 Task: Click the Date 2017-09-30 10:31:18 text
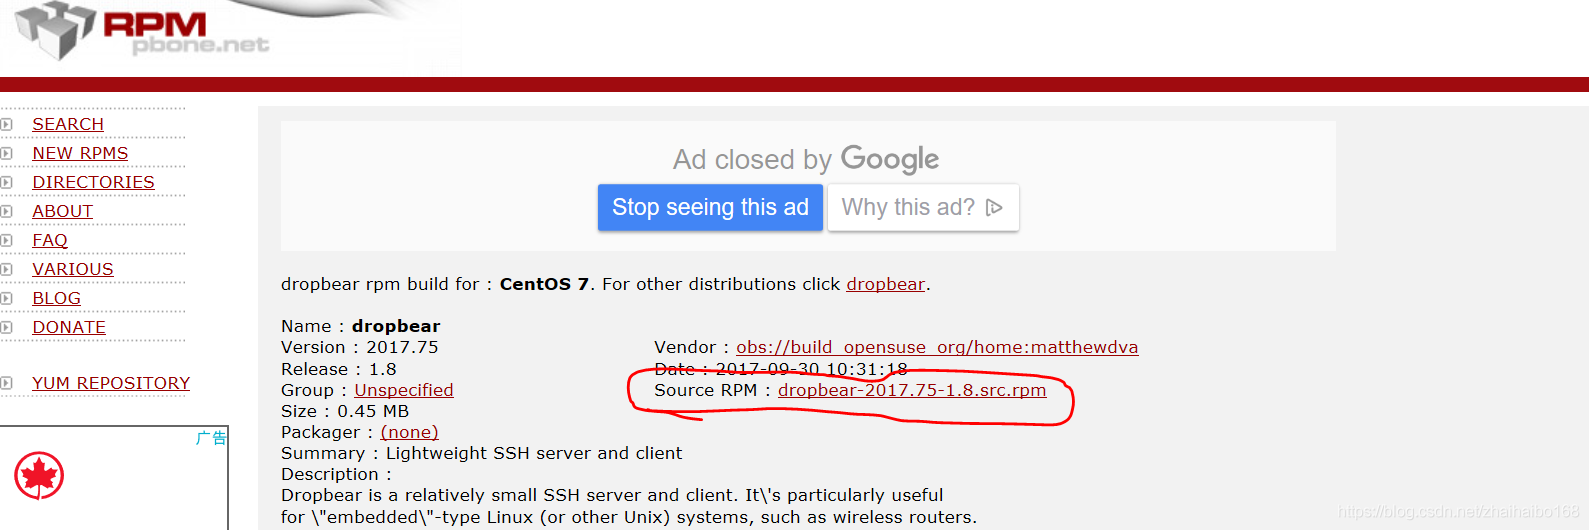(x=781, y=369)
